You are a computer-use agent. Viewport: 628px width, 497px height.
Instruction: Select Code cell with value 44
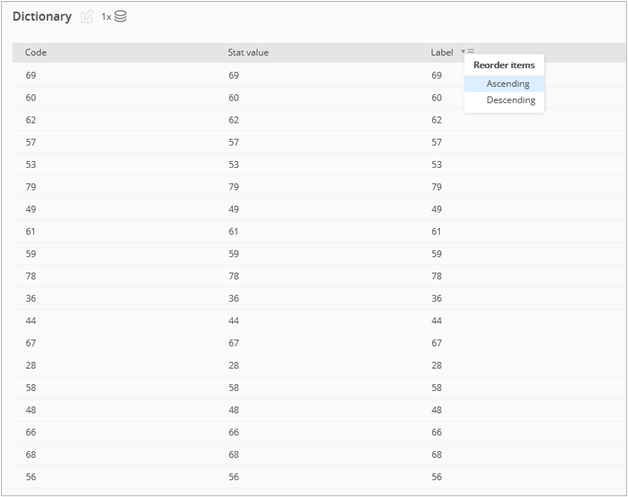click(31, 320)
